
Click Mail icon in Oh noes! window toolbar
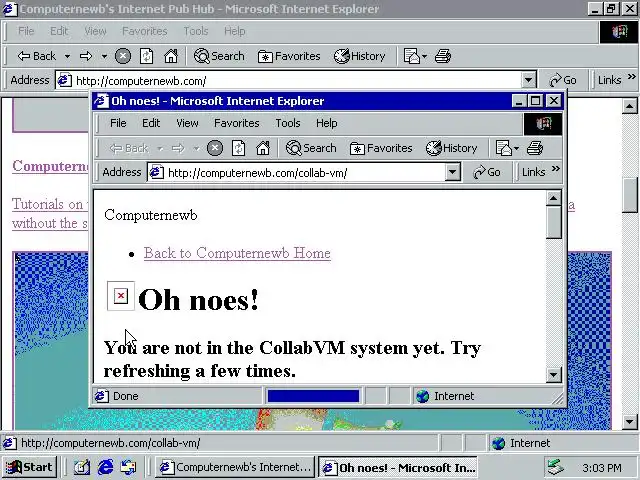pyautogui.click(x=504, y=148)
